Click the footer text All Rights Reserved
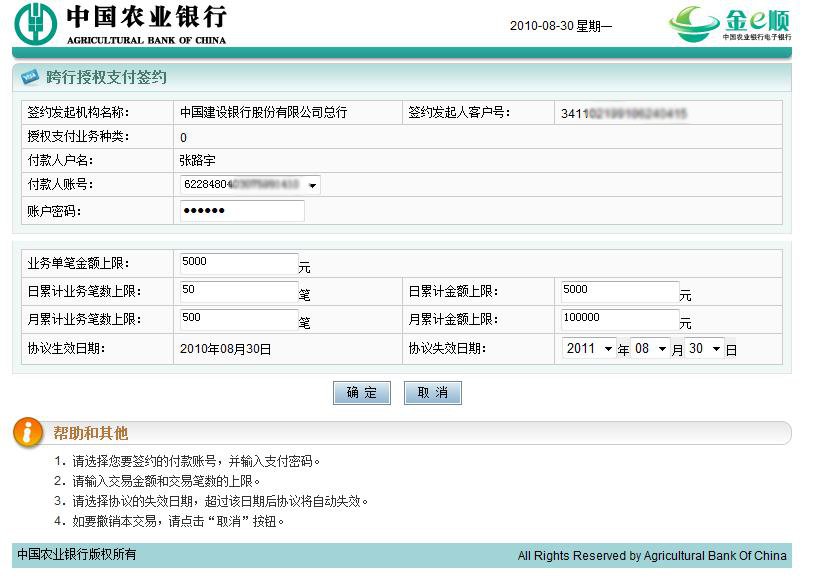Viewport: 829px width, 585px height. click(652, 555)
